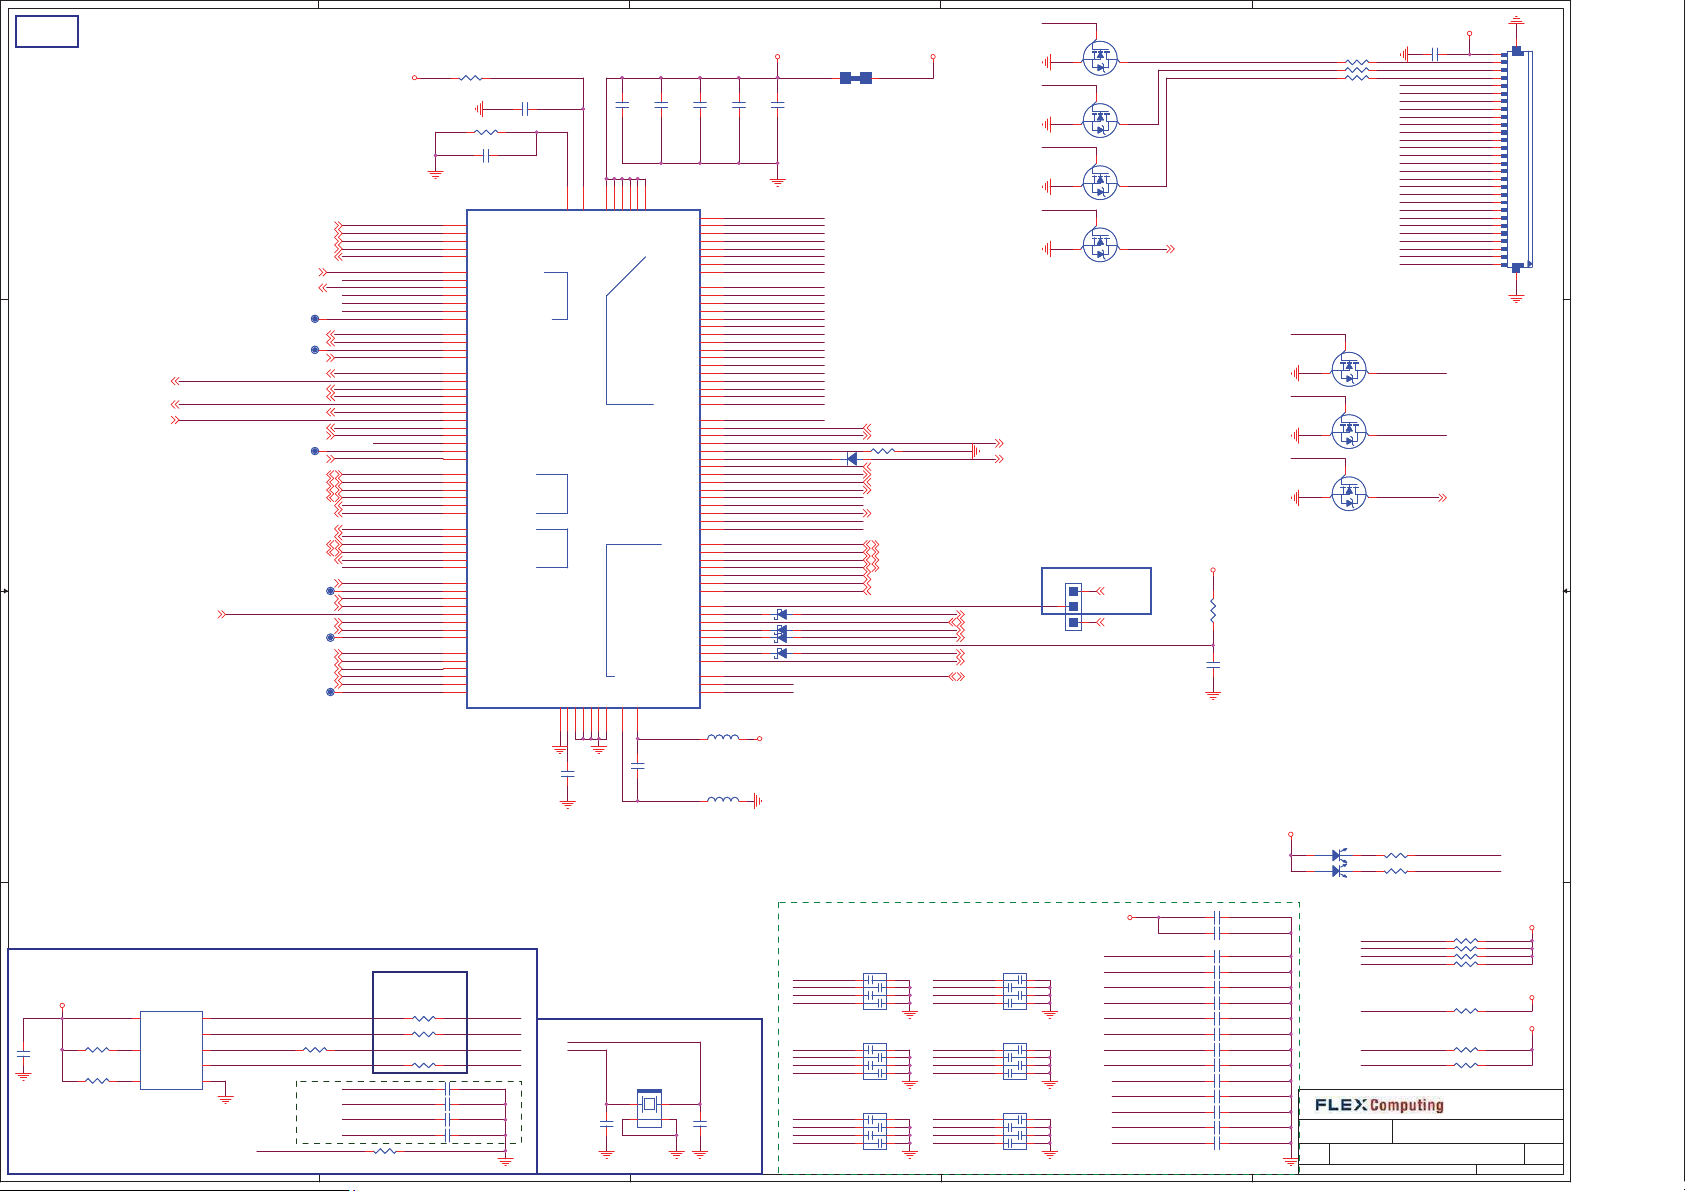Image resolution: width=1685 pixels, height=1191 pixels.
Task: Select the ferrite bead symbol on power rail
Action: tap(856, 78)
